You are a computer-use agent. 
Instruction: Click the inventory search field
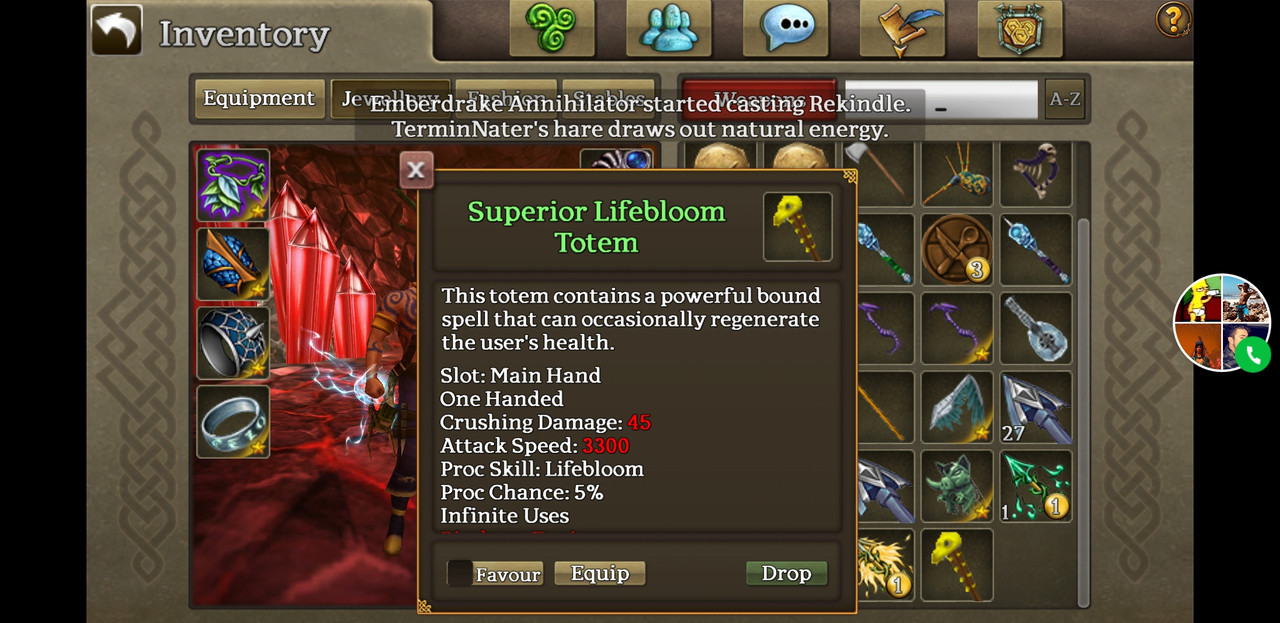[941, 100]
